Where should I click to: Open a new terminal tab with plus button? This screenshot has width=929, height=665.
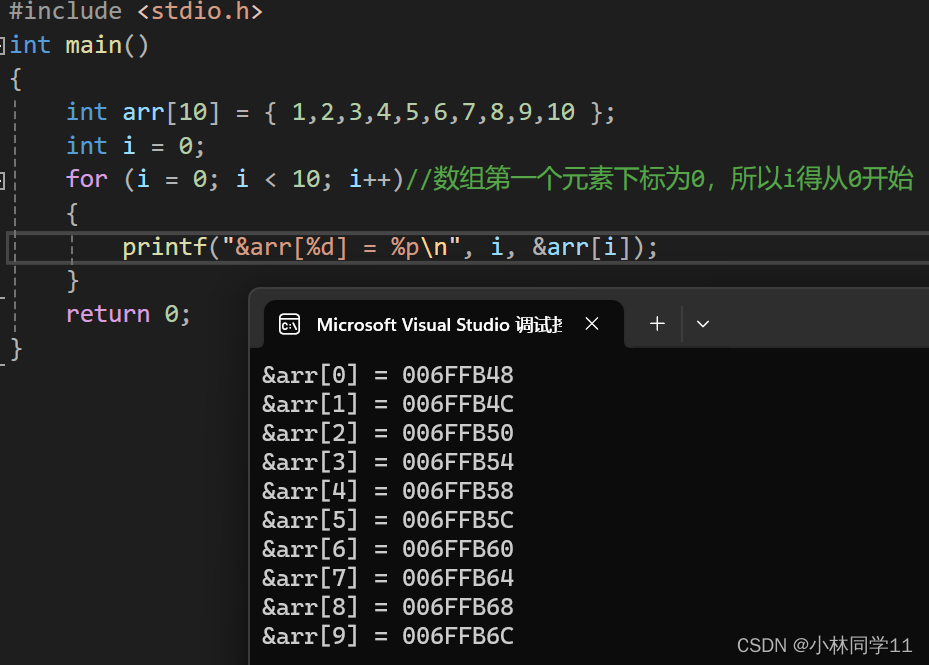click(657, 324)
